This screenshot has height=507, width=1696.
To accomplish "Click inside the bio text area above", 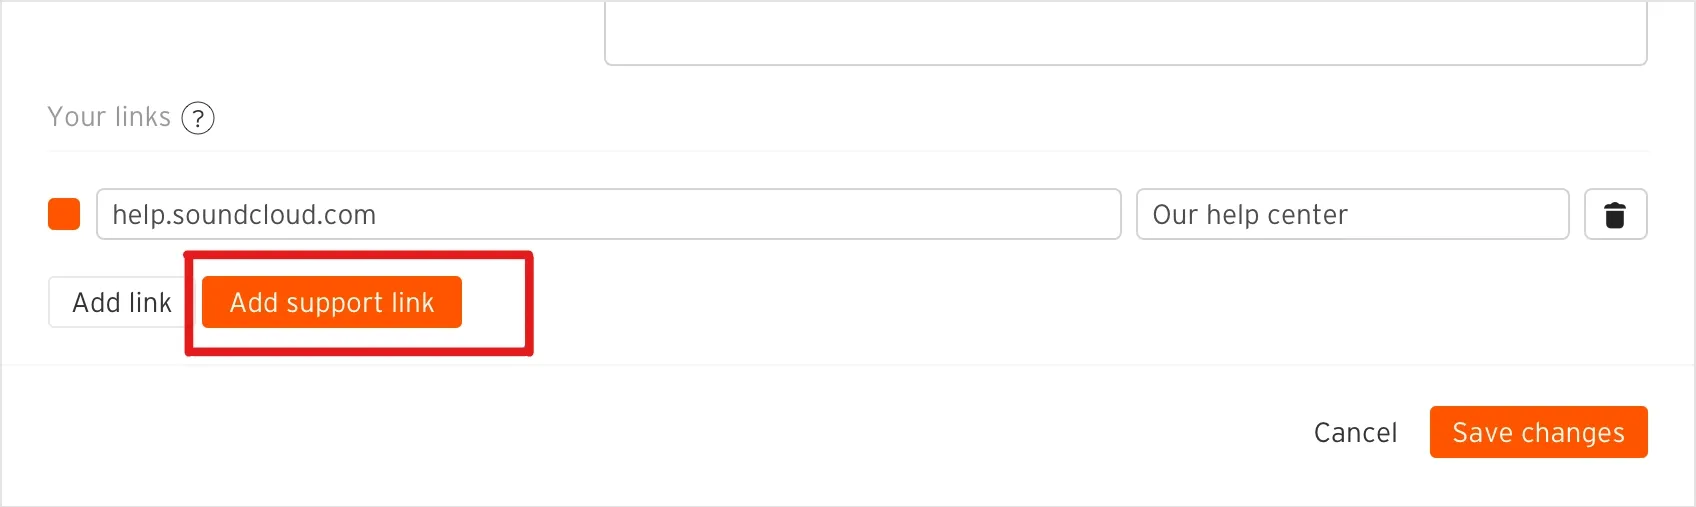I will [1126, 32].
